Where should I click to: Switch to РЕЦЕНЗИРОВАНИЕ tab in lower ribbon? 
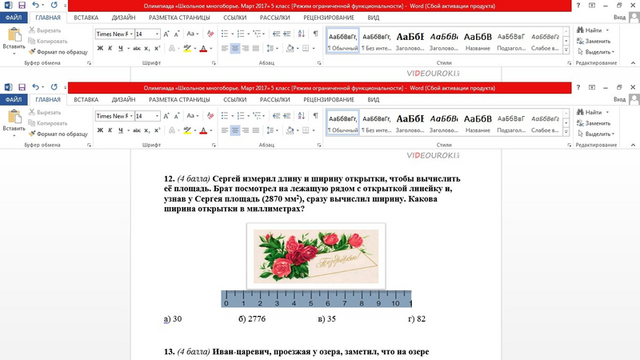pyautogui.click(x=329, y=100)
